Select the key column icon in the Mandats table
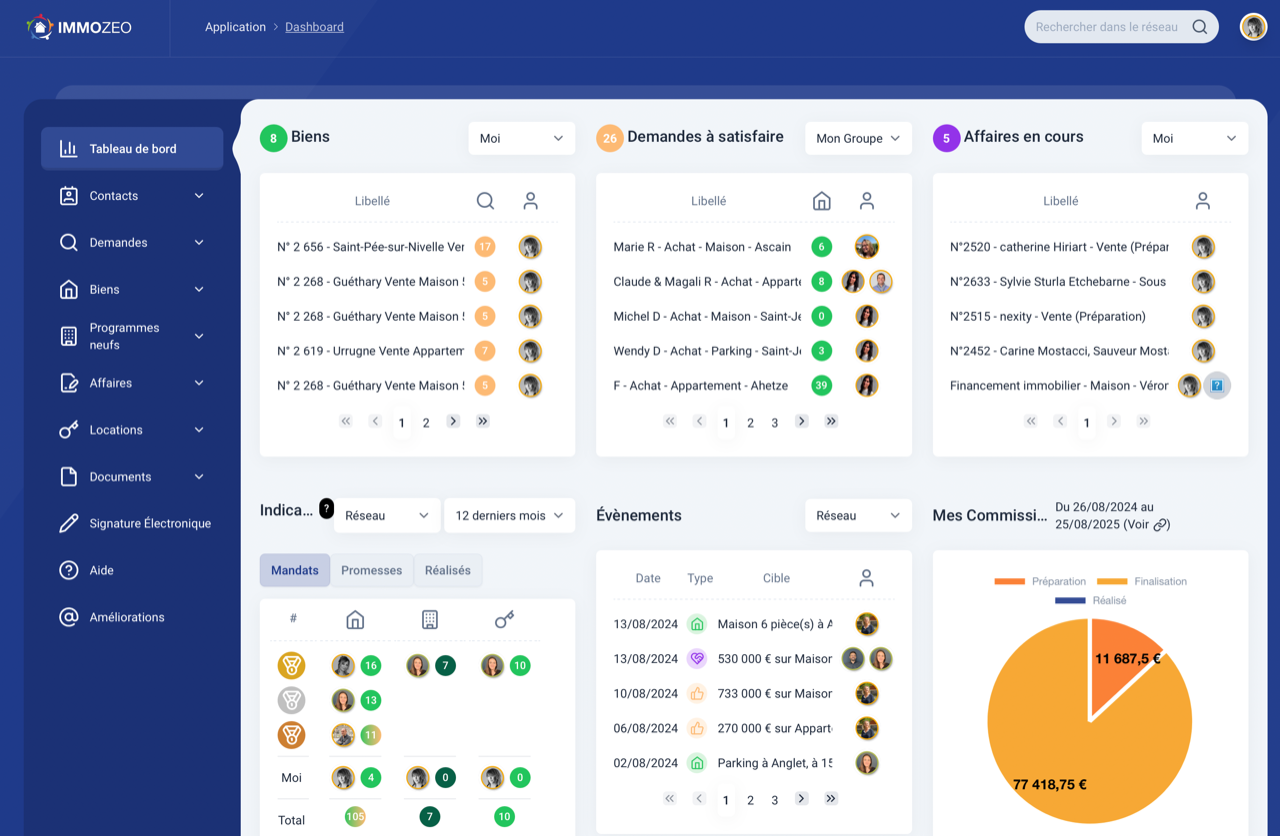This screenshot has width=1280, height=836. click(x=504, y=619)
